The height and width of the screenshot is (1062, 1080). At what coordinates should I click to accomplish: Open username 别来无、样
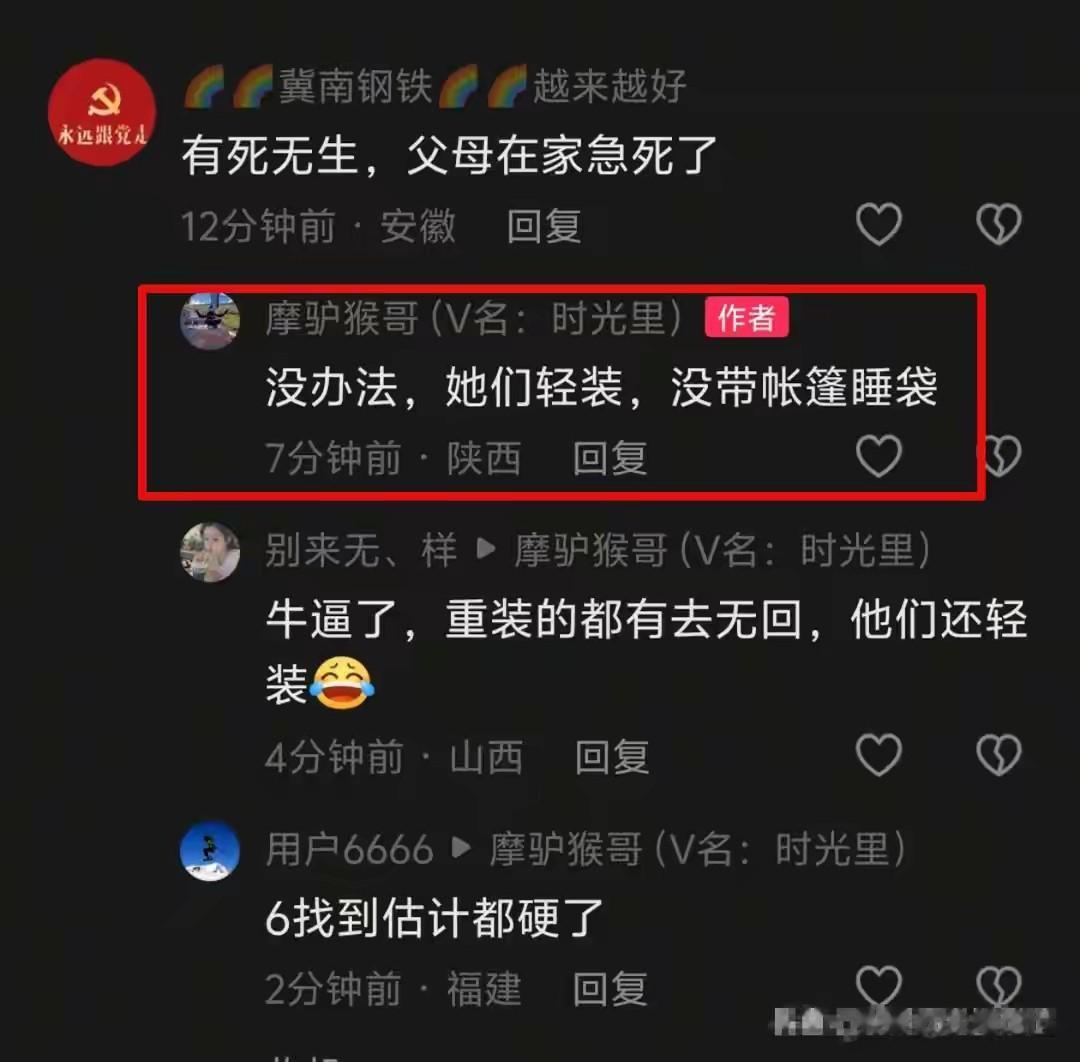pyautogui.click(x=361, y=550)
